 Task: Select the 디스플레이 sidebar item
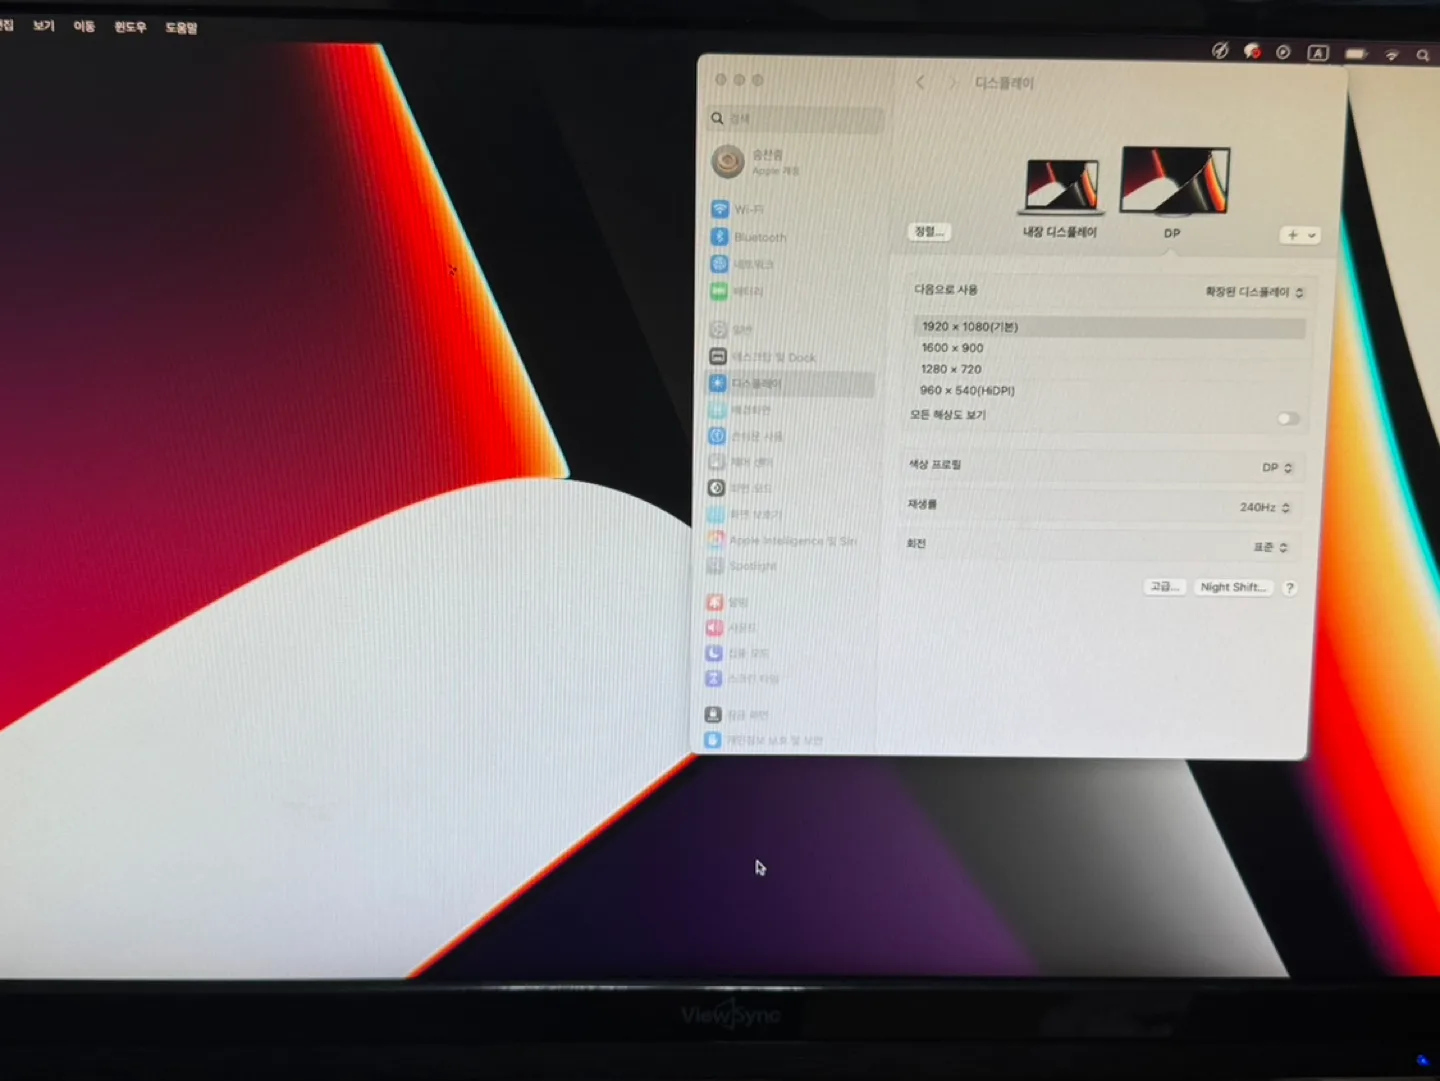tap(790, 383)
